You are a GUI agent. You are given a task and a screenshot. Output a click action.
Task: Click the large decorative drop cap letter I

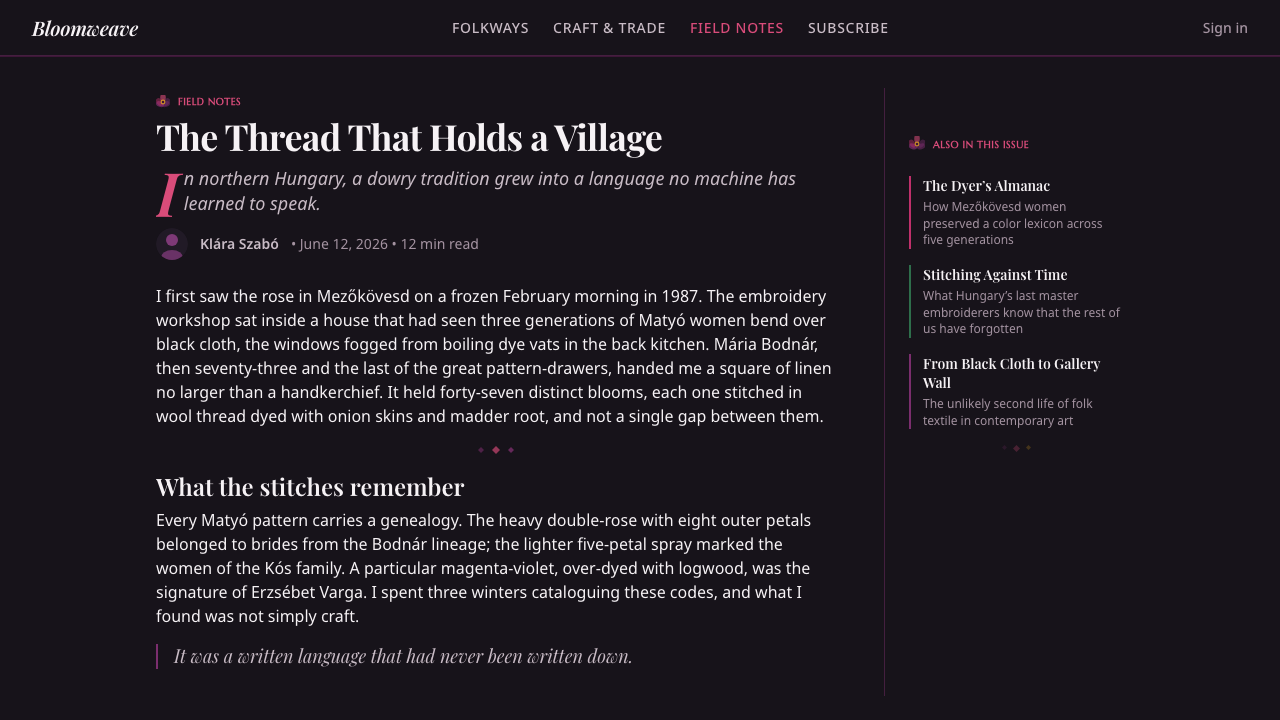click(x=168, y=194)
